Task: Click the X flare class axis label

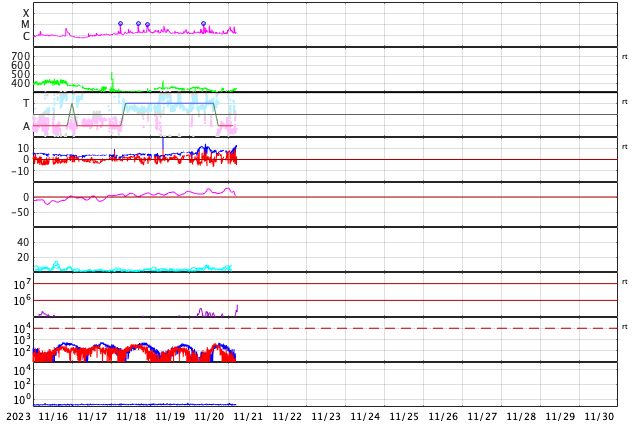Action: point(26,13)
